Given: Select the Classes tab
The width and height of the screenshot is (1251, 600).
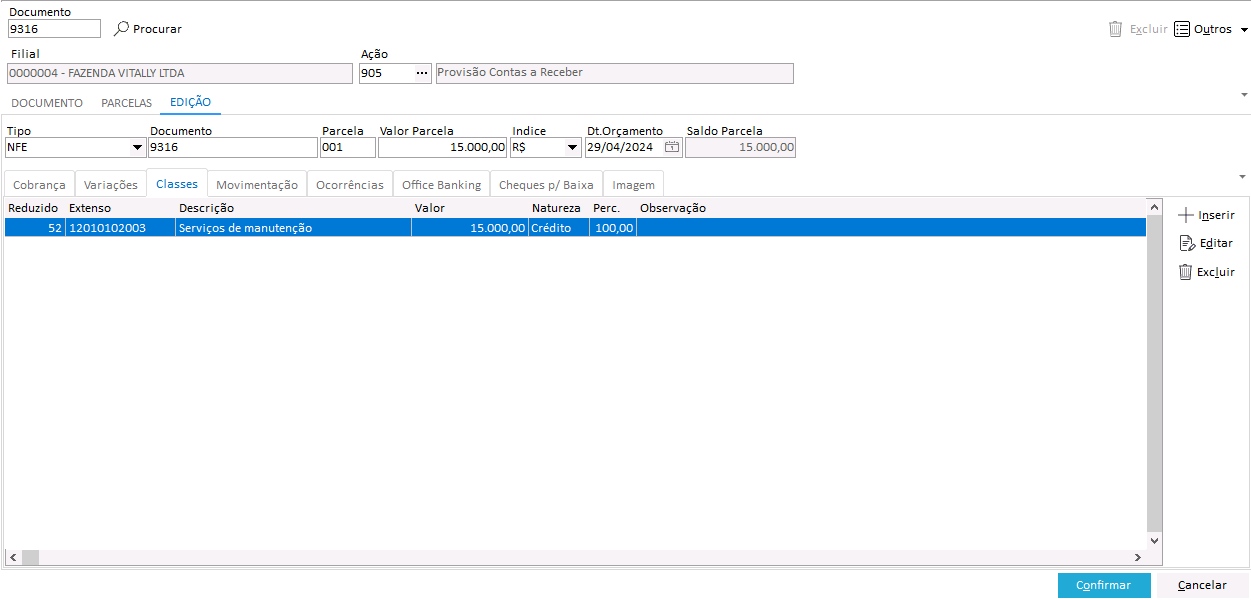Looking at the screenshot, I should [177, 183].
